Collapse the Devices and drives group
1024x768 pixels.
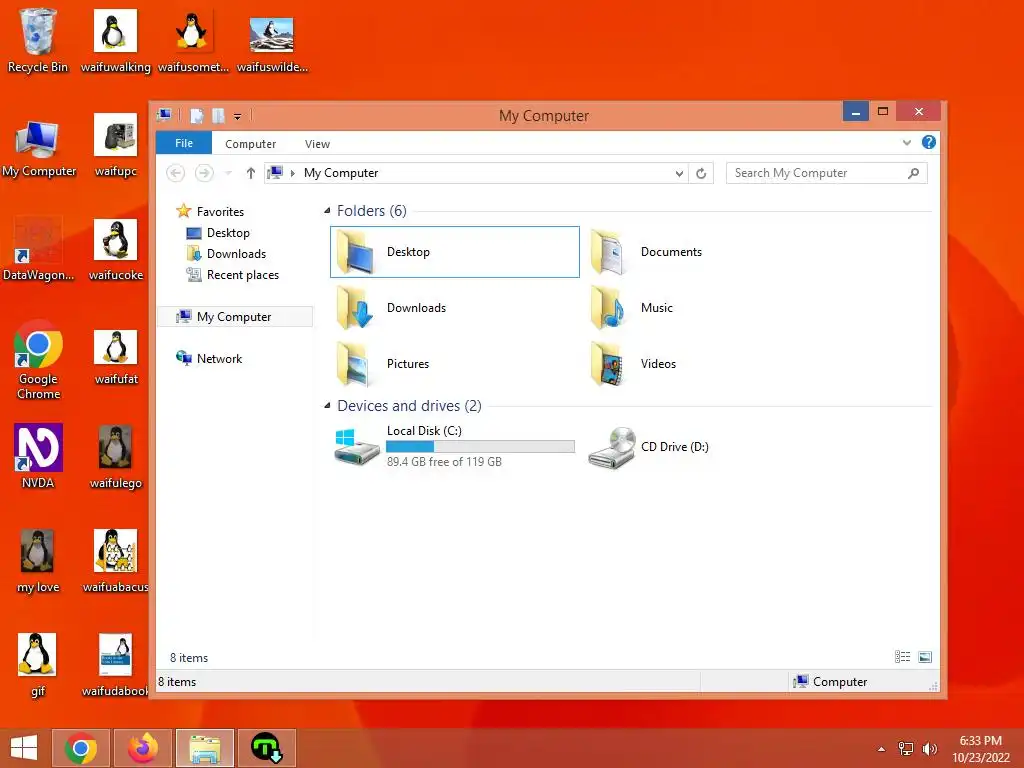point(327,406)
